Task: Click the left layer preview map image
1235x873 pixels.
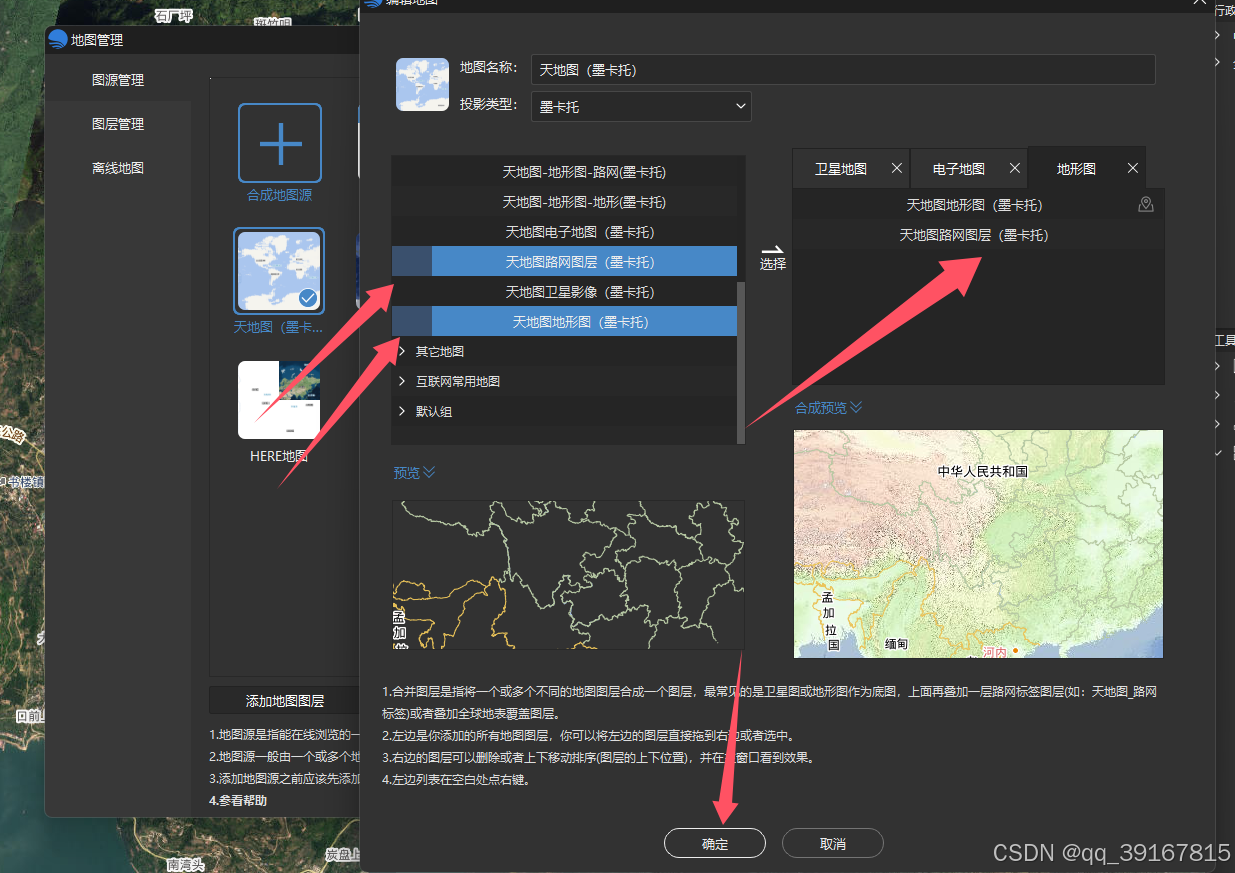Action: (x=569, y=575)
